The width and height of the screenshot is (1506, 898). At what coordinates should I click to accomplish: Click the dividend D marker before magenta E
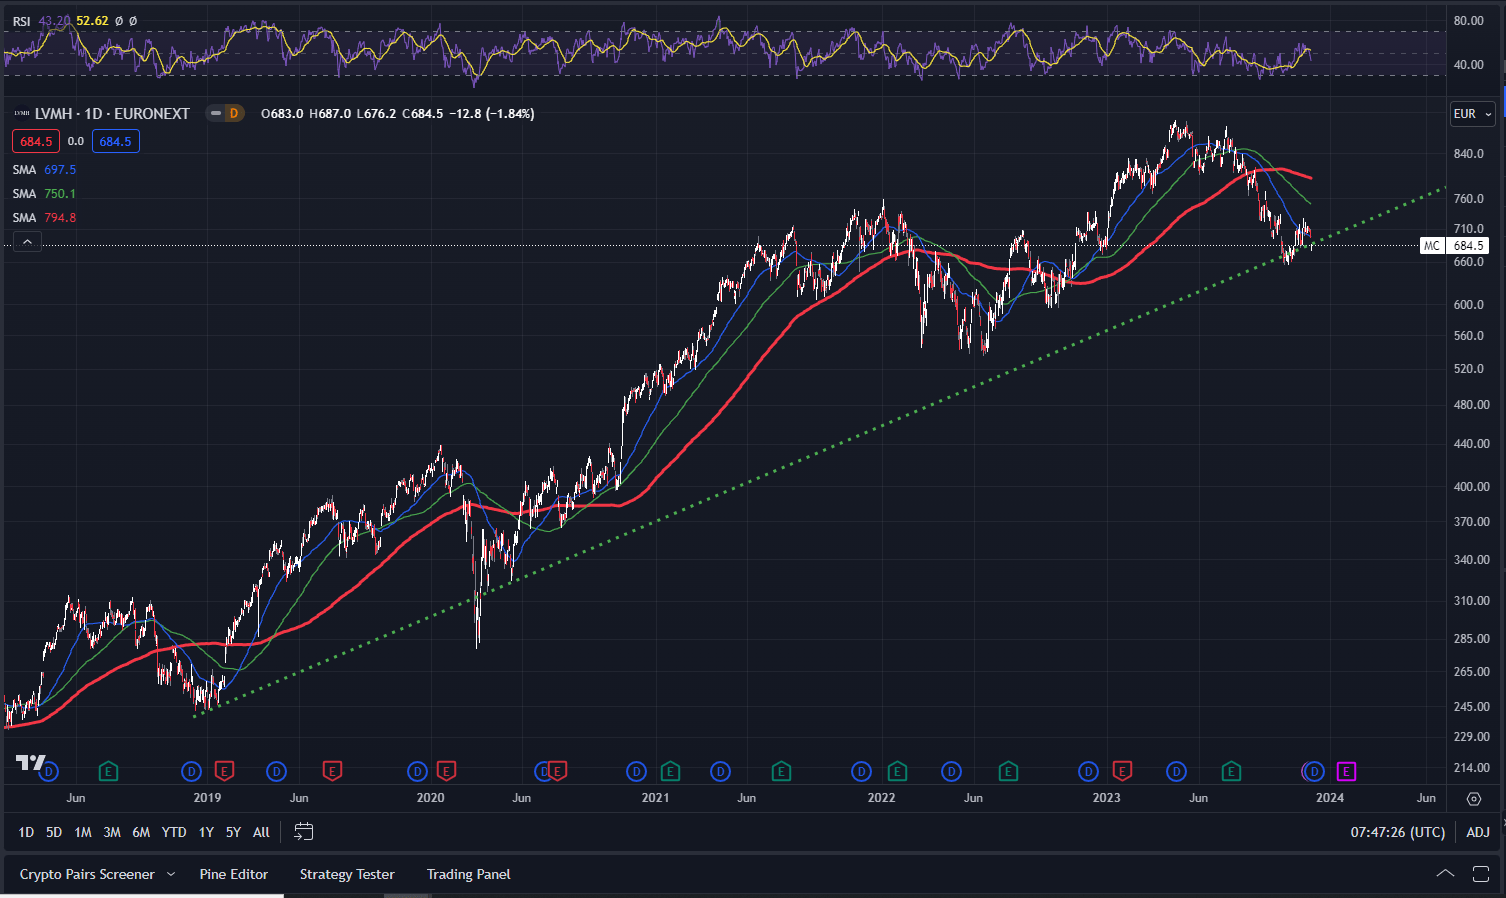click(x=1314, y=771)
